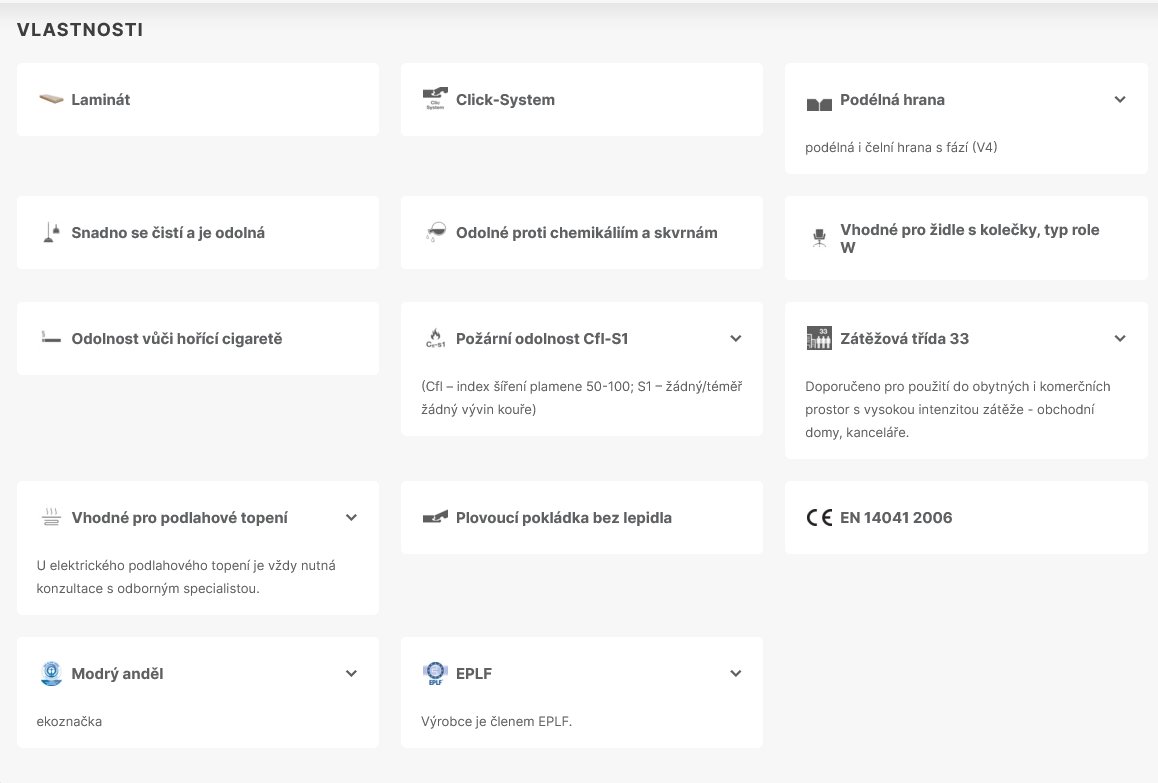Click the EPLF logo icon
Image resolution: width=1158 pixels, height=783 pixels.
(435, 674)
